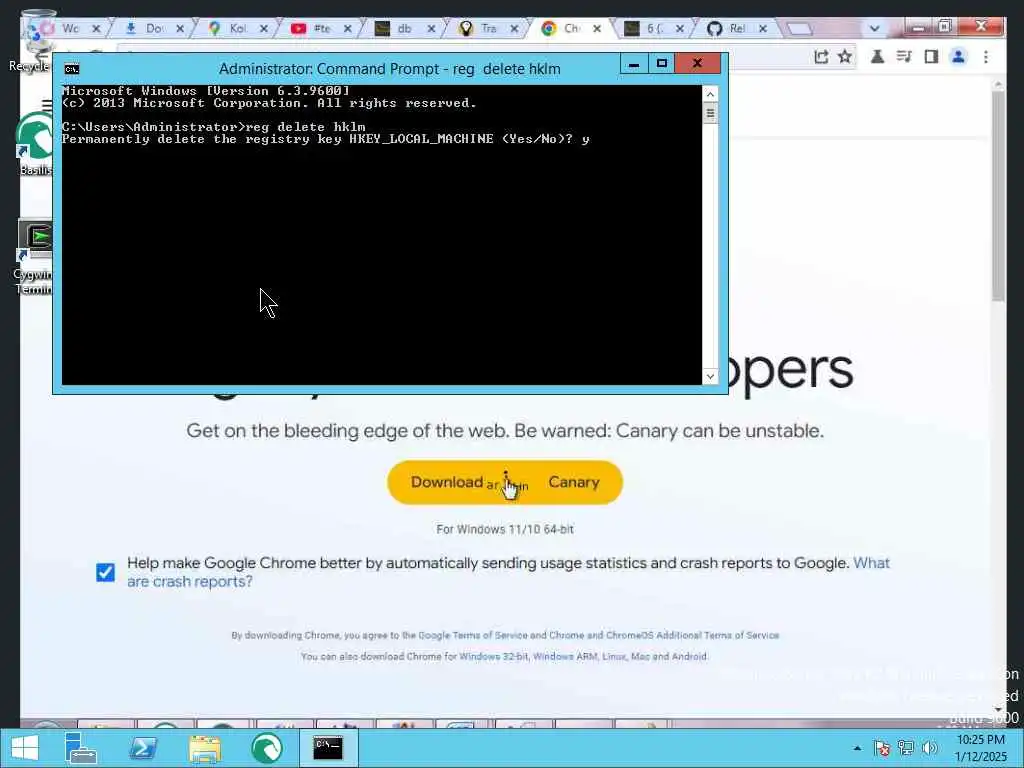
Task: Click Command Prompt scroll up arrow
Action: (x=710, y=95)
